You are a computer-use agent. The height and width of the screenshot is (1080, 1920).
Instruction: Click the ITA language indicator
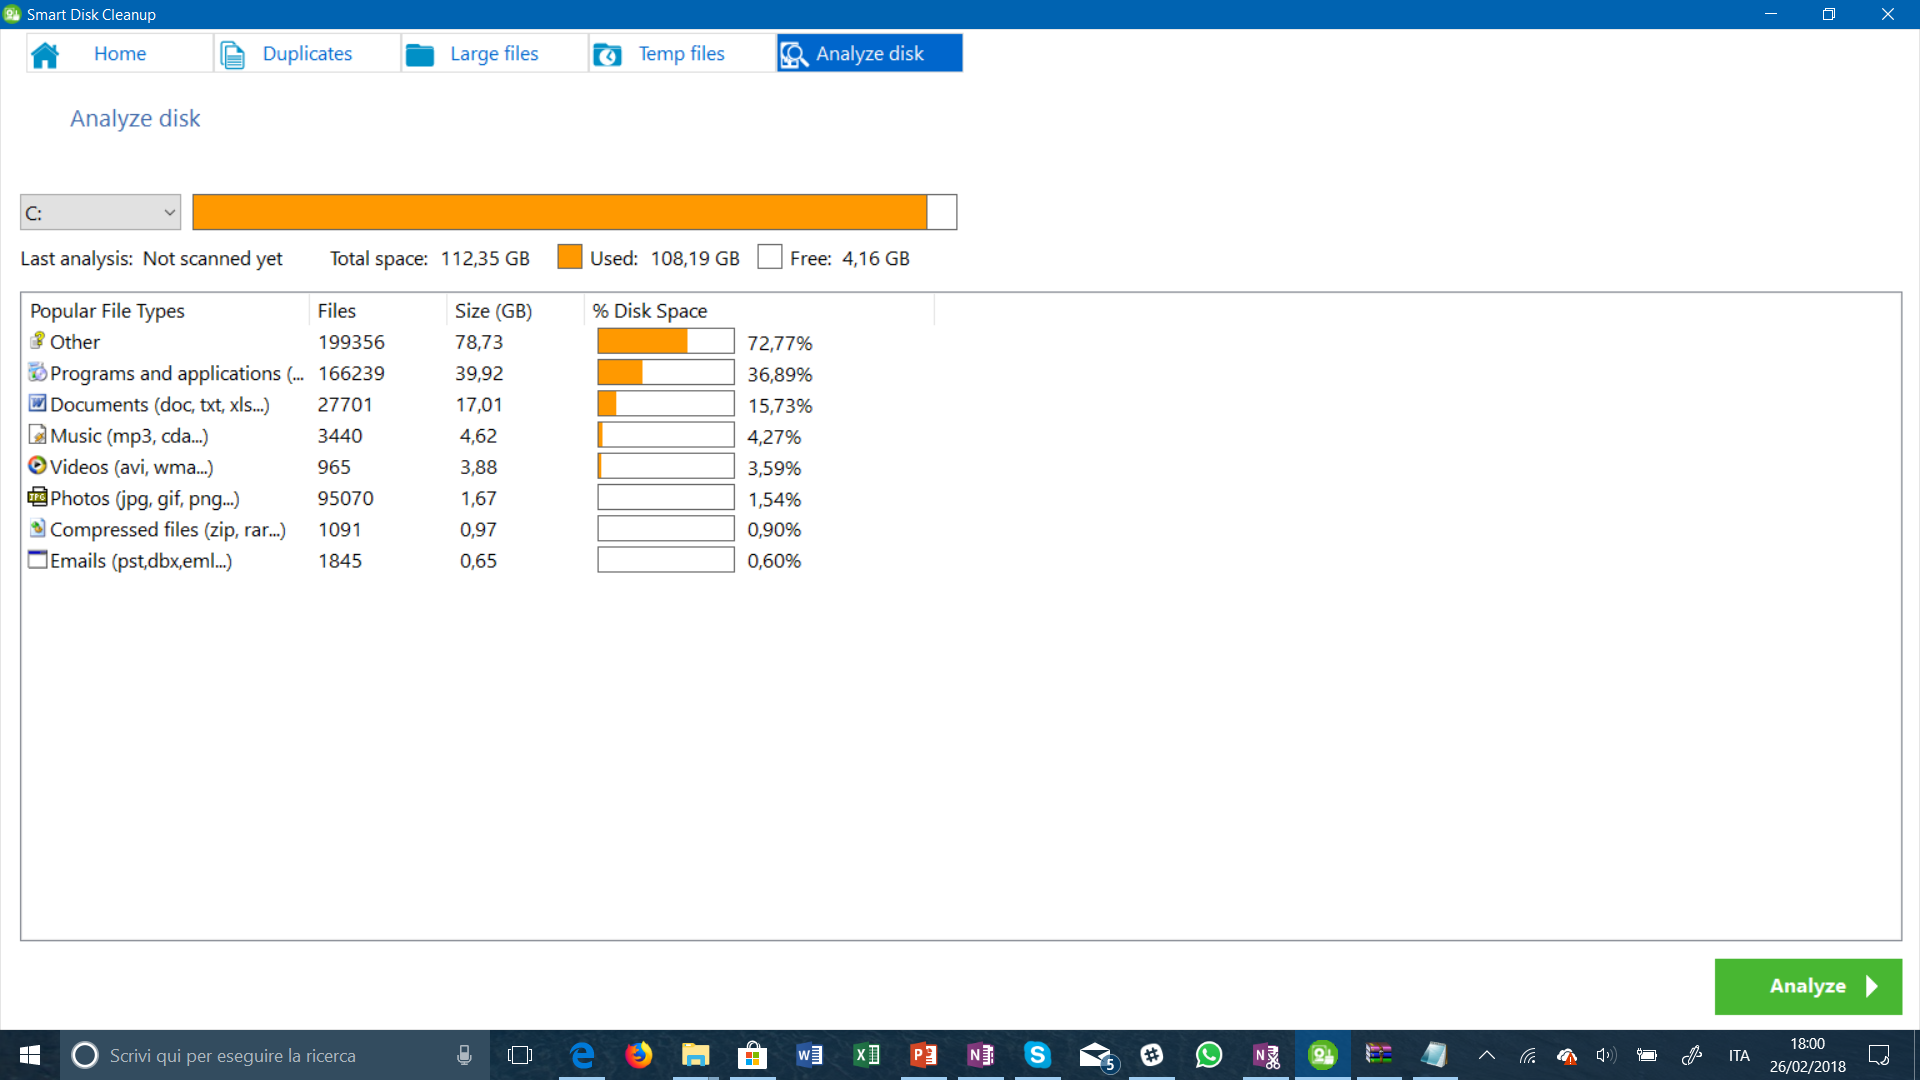[1739, 1055]
